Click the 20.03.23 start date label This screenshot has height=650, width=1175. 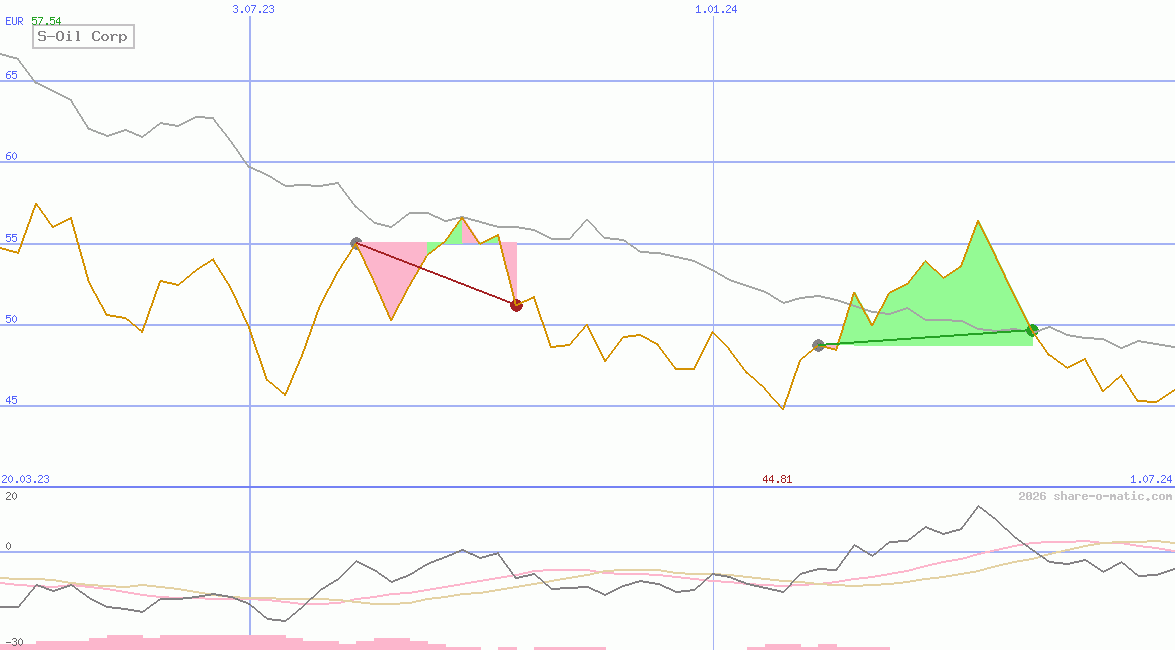26,479
